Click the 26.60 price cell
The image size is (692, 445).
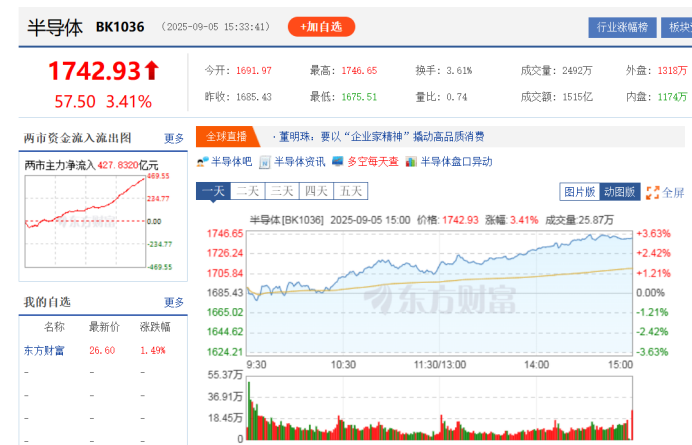click(x=102, y=351)
